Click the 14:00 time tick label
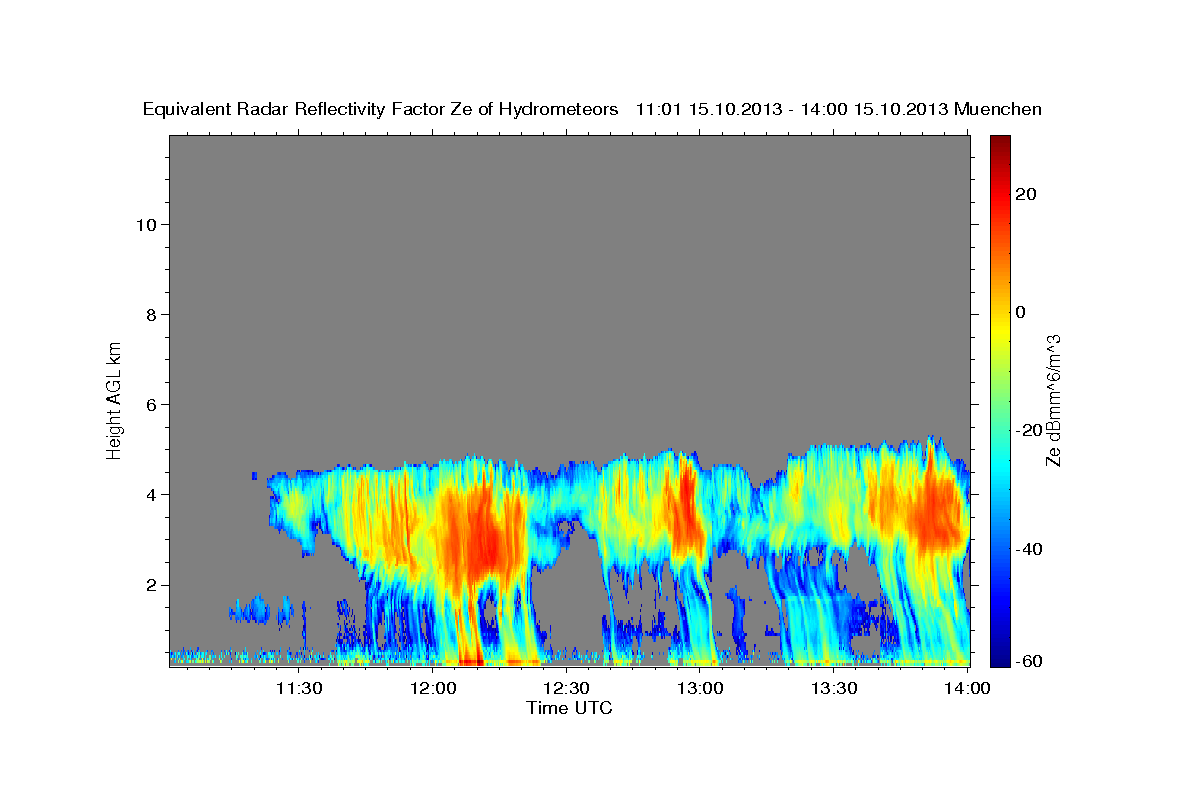1200x800 pixels. [x=968, y=688]
